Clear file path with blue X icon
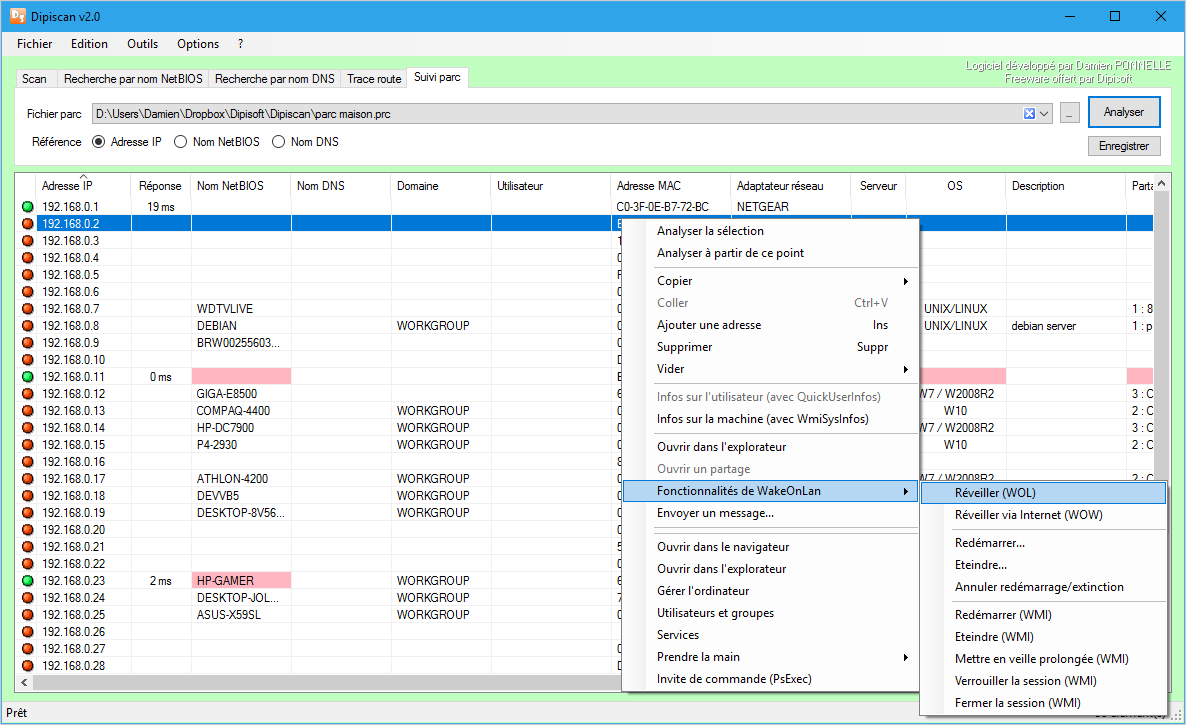Screen dimensions: 1186x725 [x=1029, y=114]
